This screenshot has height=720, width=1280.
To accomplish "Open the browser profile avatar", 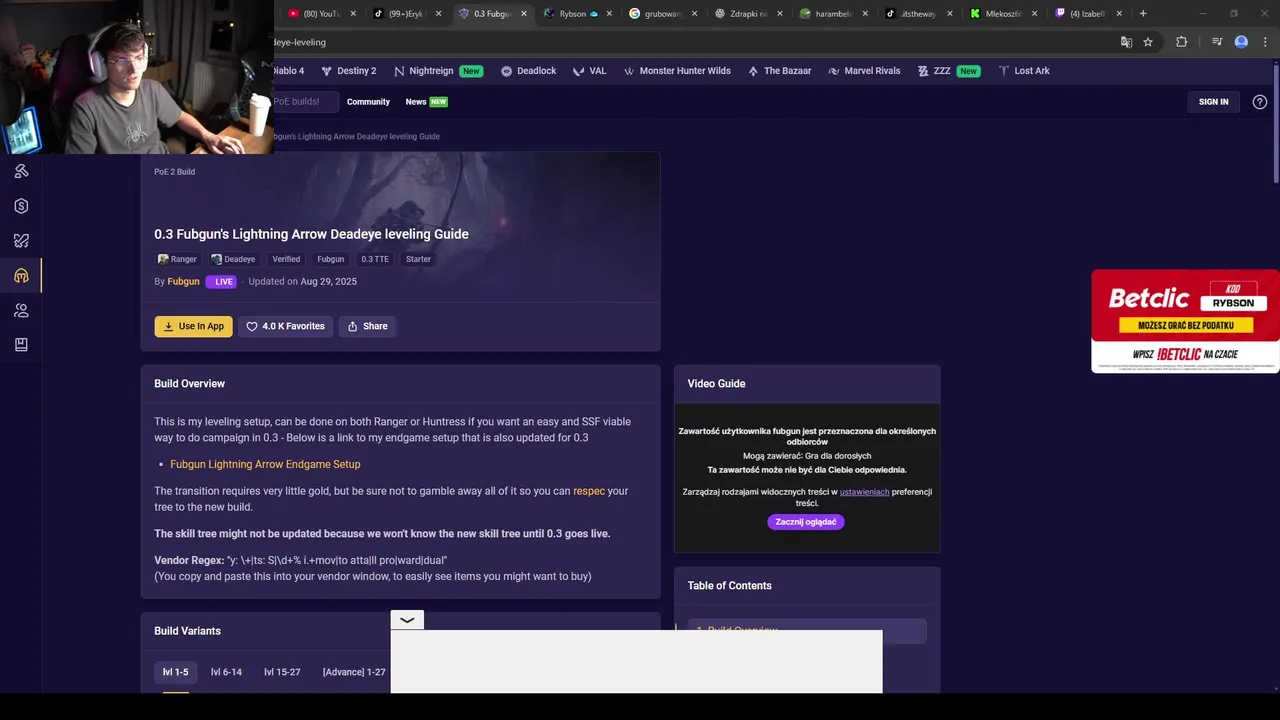I will [x=1241, y=42].
